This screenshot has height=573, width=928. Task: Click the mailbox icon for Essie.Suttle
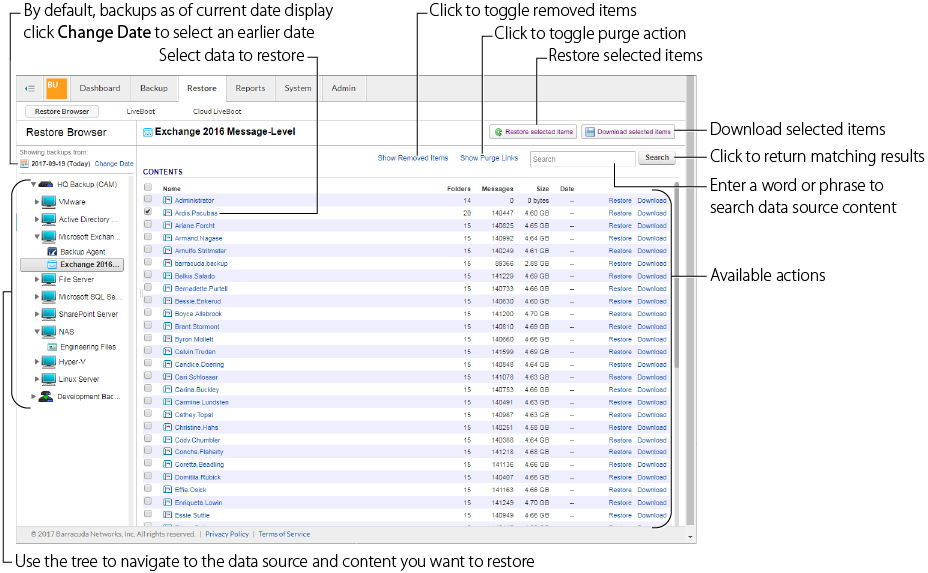click(x=167, y=515)
